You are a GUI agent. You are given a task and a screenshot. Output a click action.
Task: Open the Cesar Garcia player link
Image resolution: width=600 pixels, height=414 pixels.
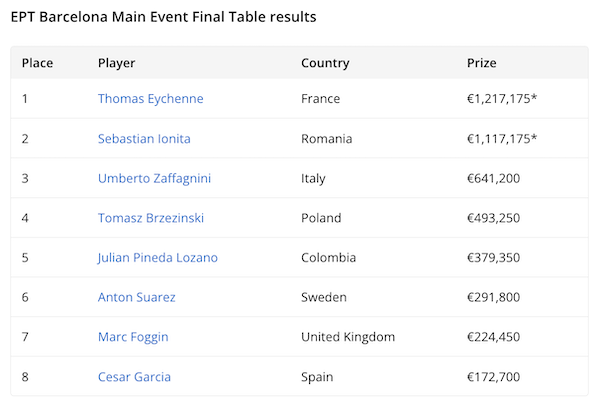pos(134,377)
